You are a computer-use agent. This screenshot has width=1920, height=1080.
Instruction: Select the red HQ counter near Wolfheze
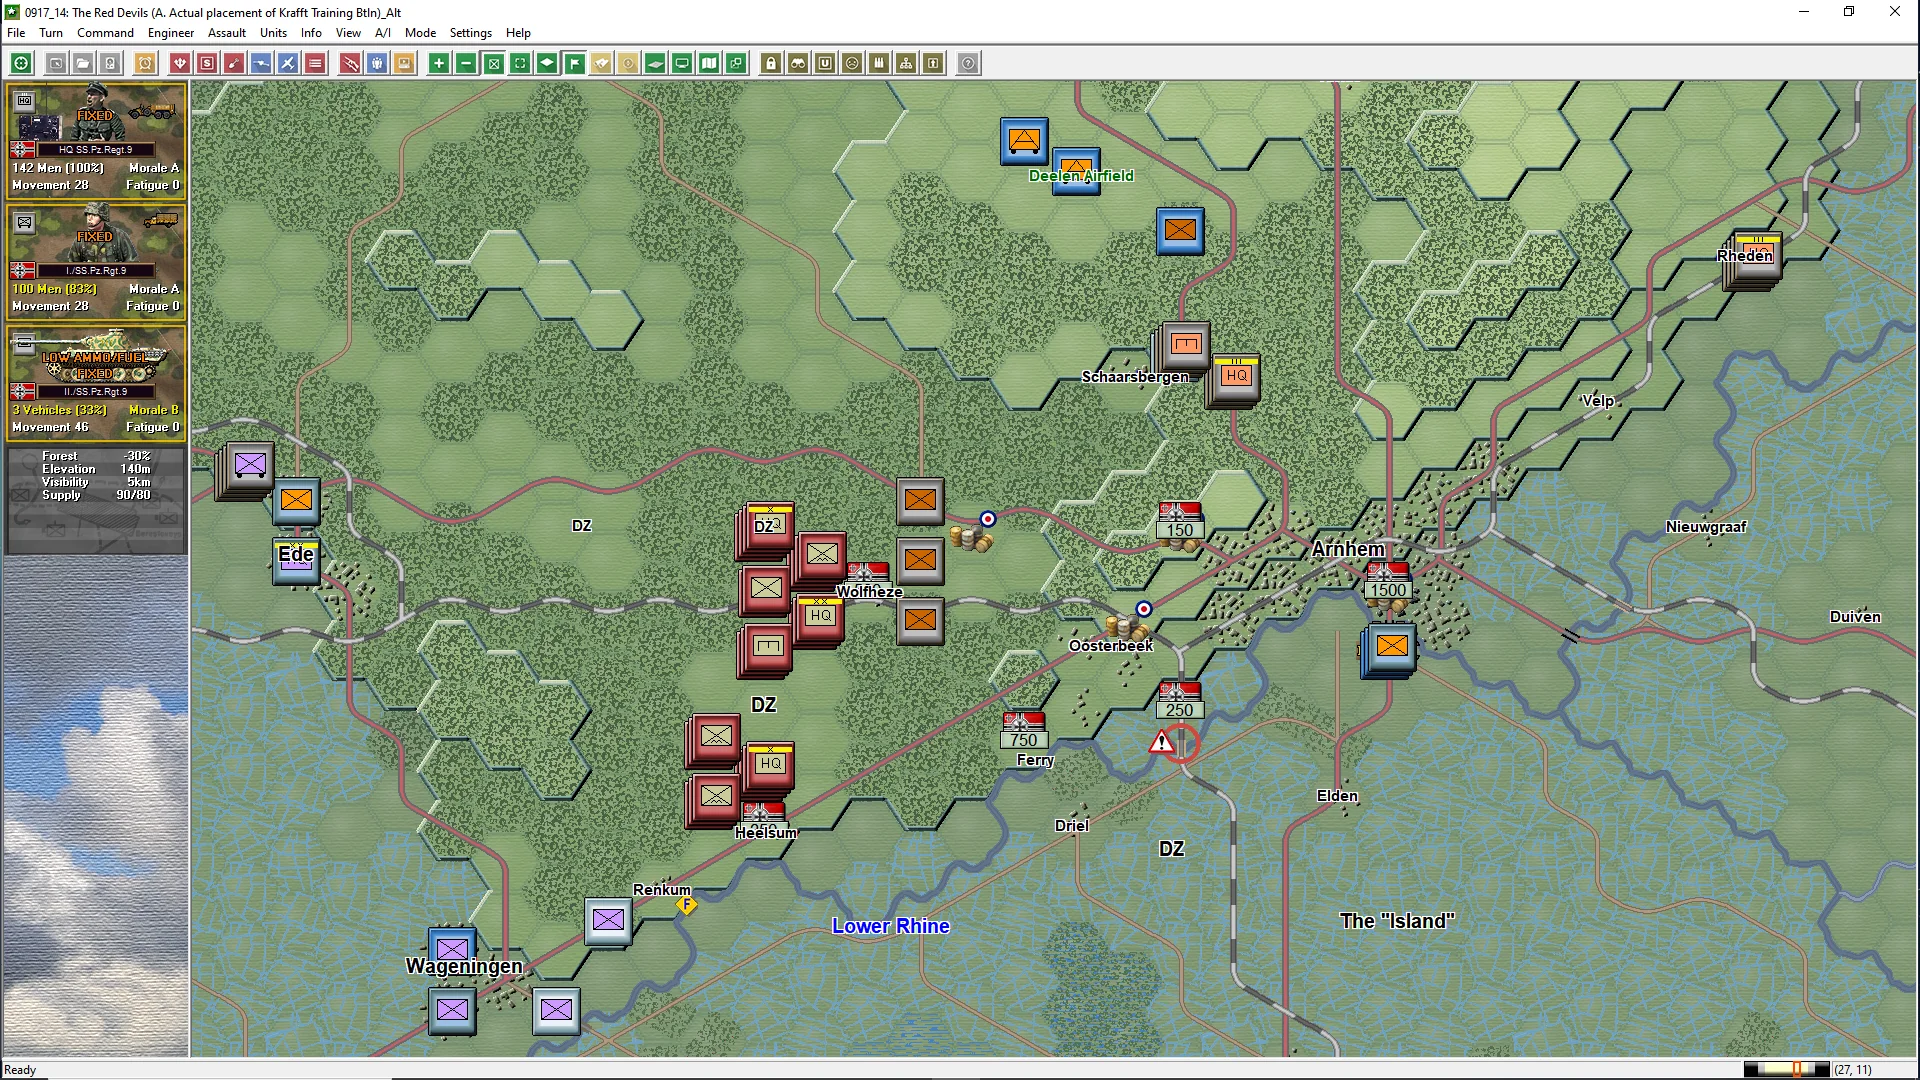coord(820,618)
